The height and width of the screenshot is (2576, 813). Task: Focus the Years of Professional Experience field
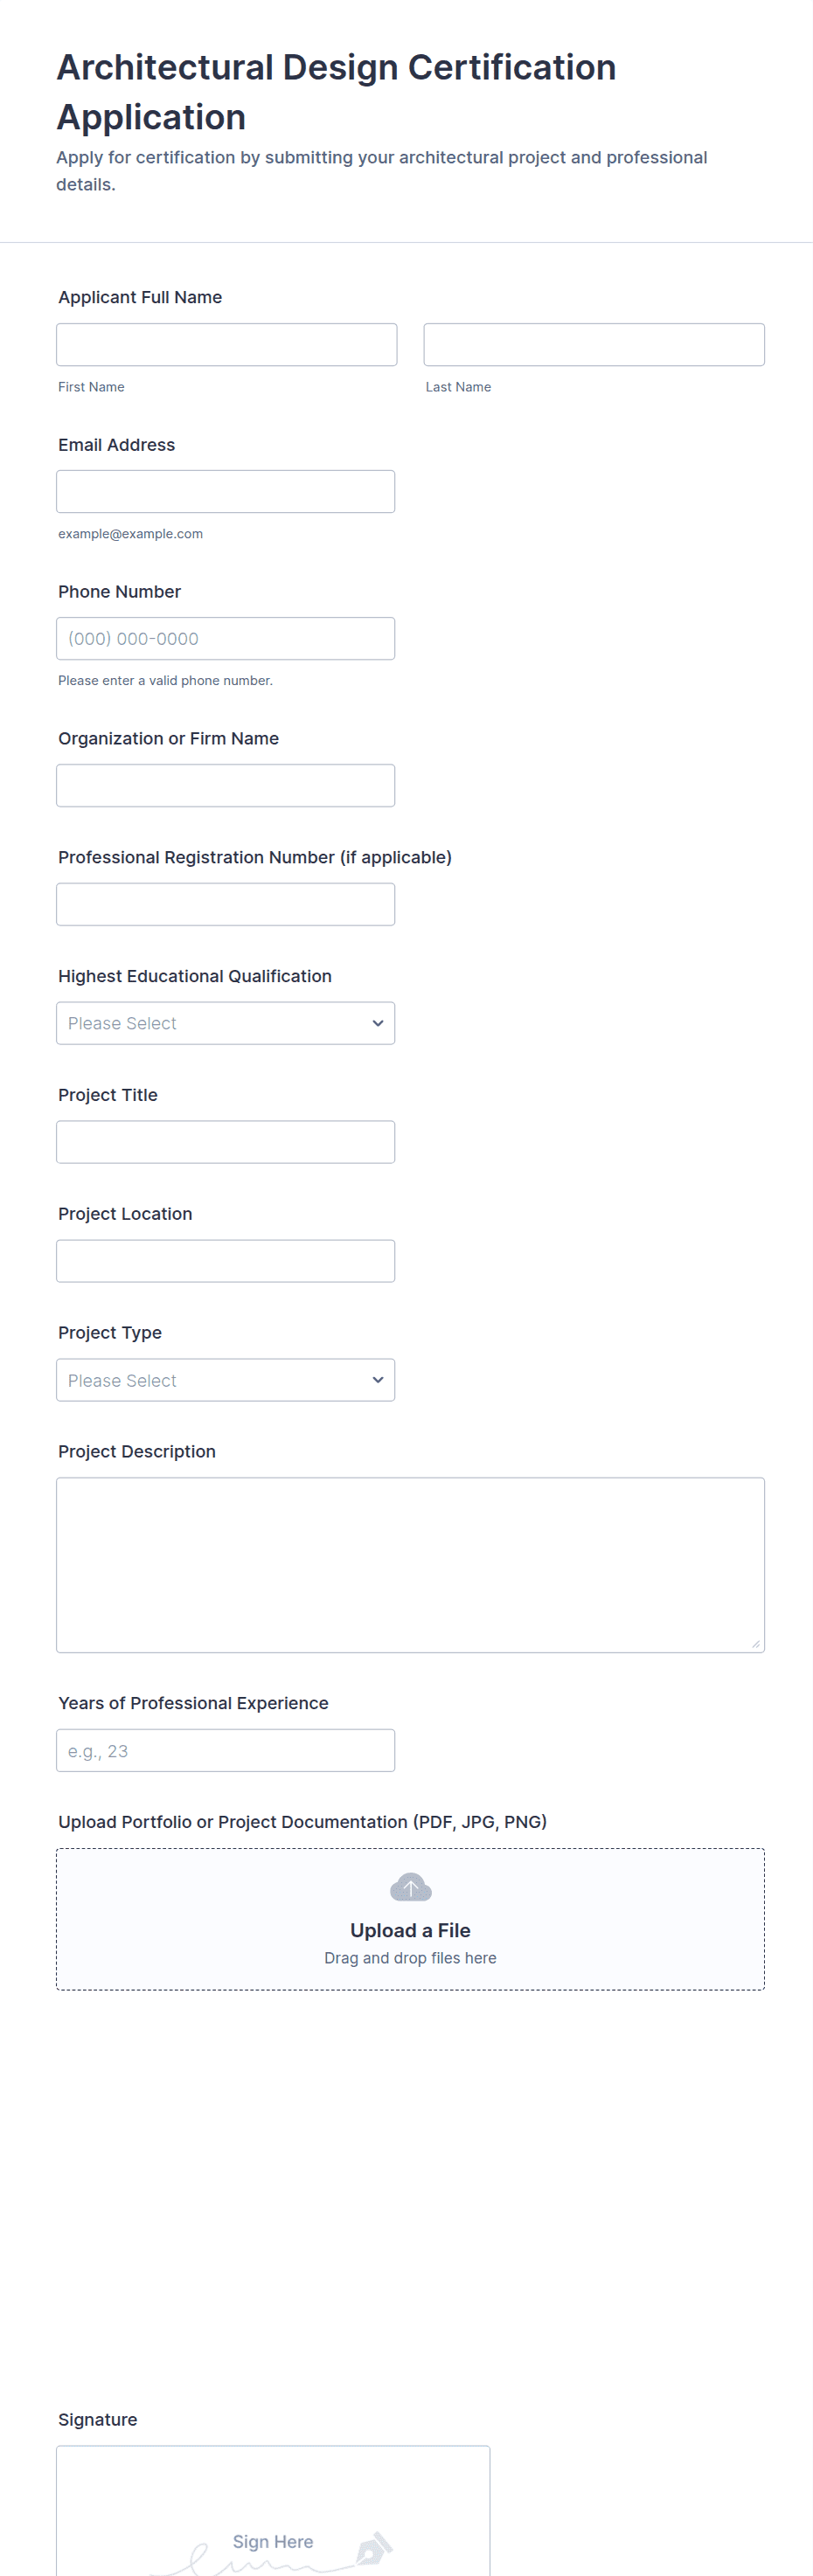[x=225, y=1750]
